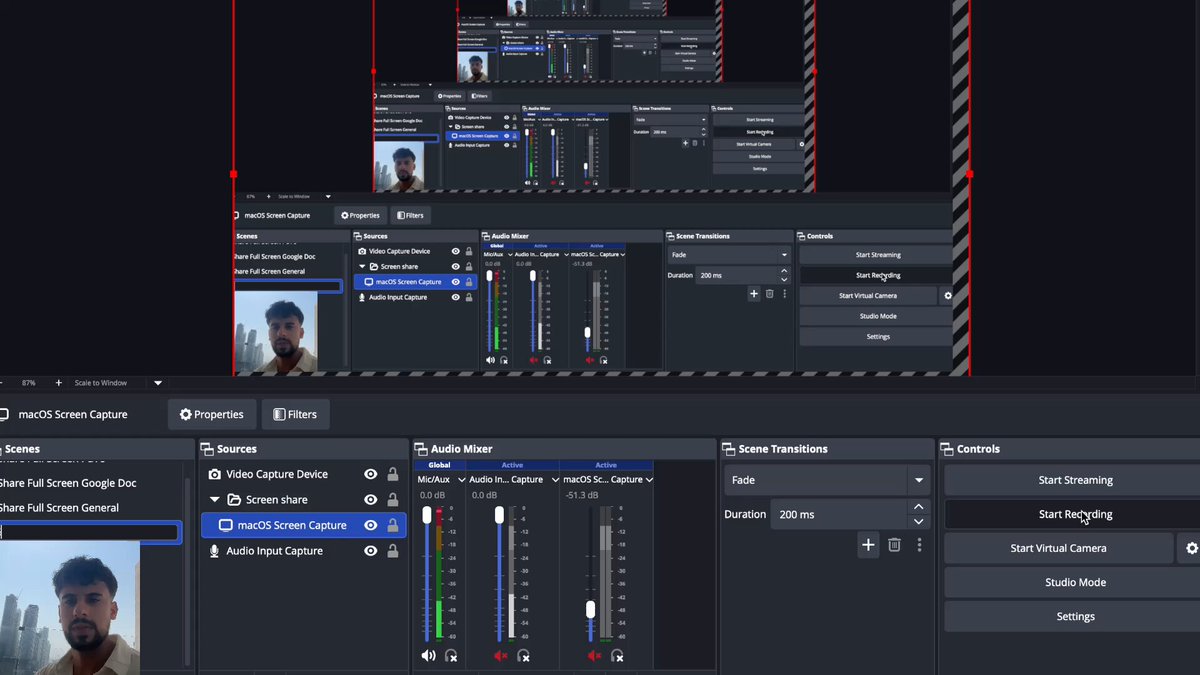Open Scale to Window dropdown arrow
This screenshot has width=1200, height=675.
(157, 383)
